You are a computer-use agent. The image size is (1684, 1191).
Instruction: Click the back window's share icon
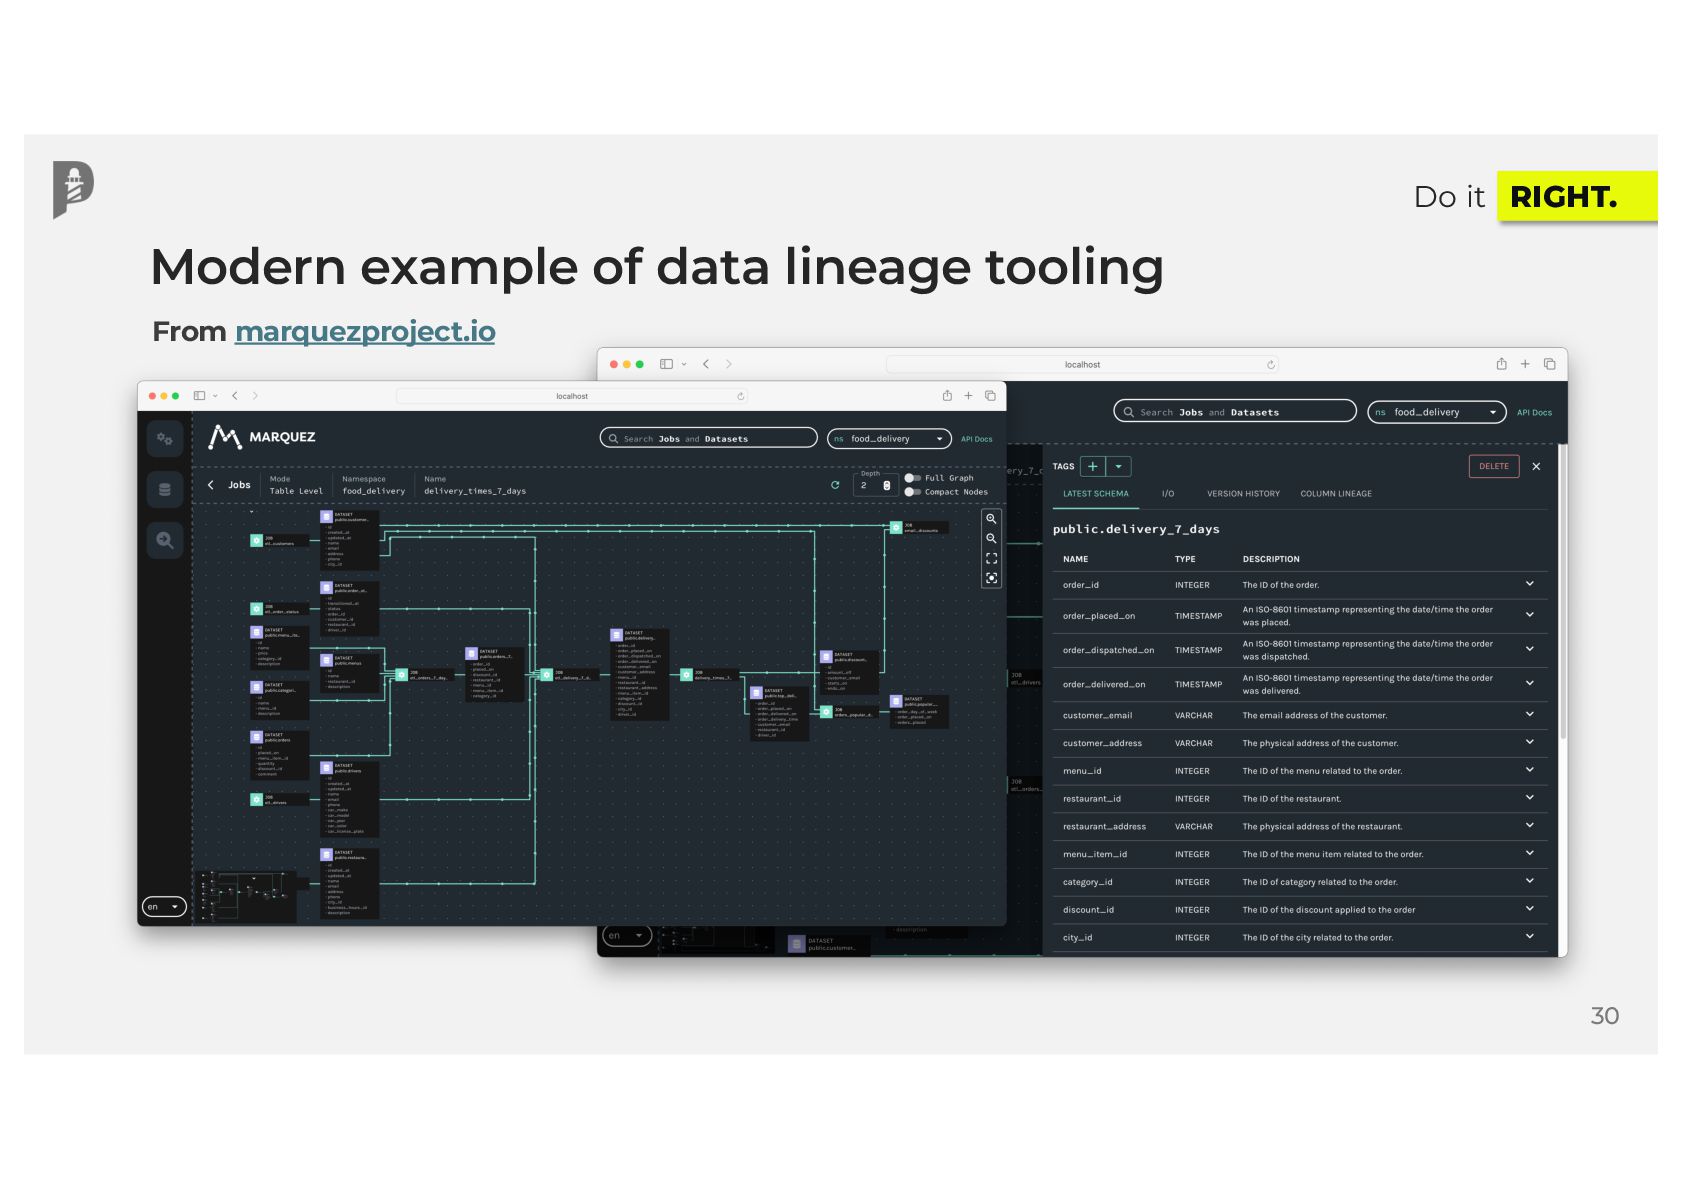pyautogui.click(x=1501, y=364)
